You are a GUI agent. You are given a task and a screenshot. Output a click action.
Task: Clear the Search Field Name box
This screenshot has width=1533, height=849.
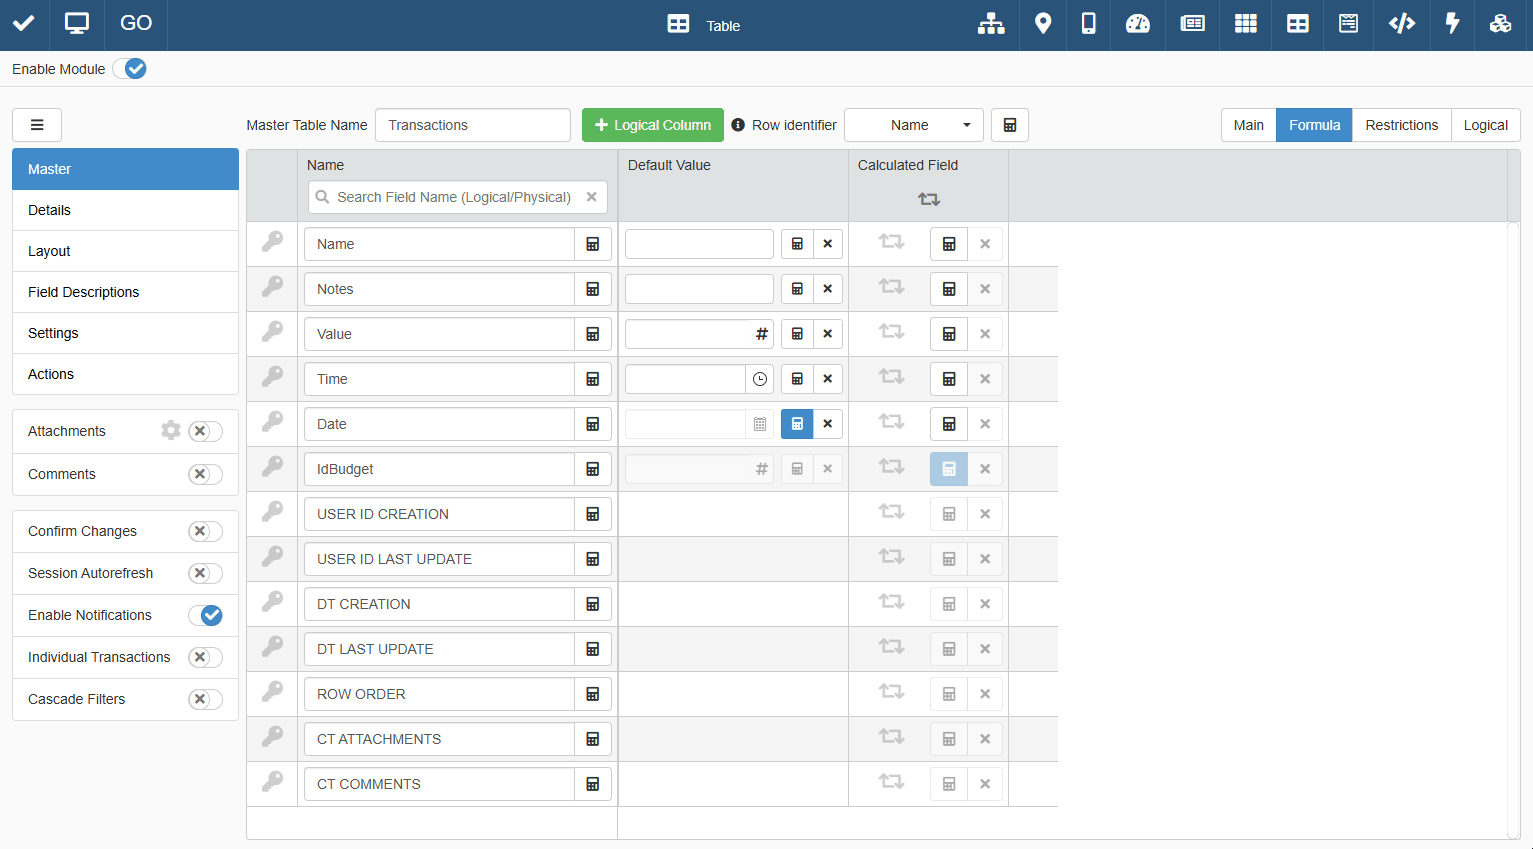click(592, 197)
